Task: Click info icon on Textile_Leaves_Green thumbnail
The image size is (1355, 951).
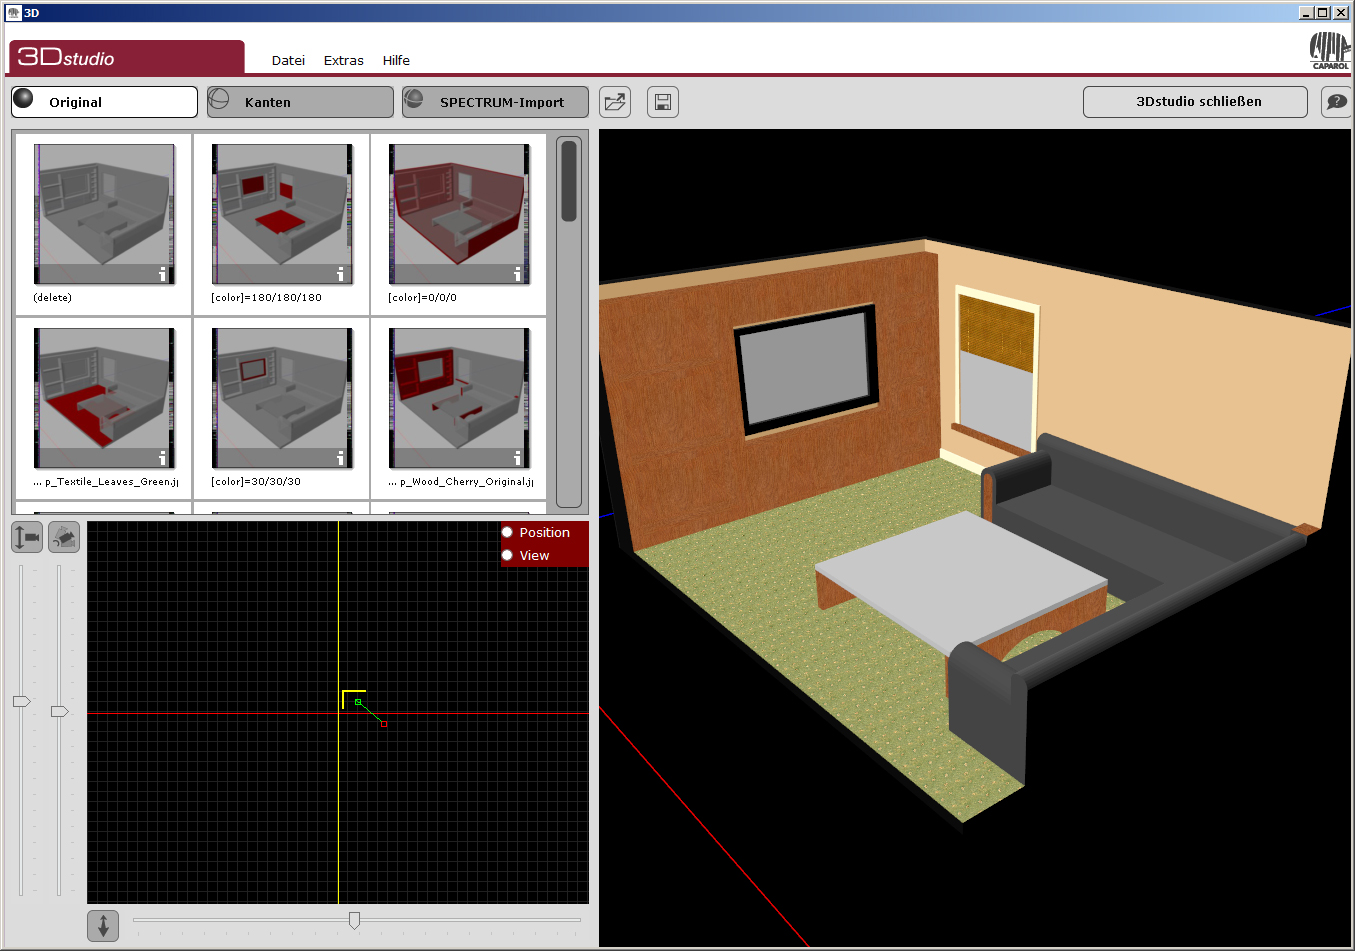Action: (x=163, y=458)
